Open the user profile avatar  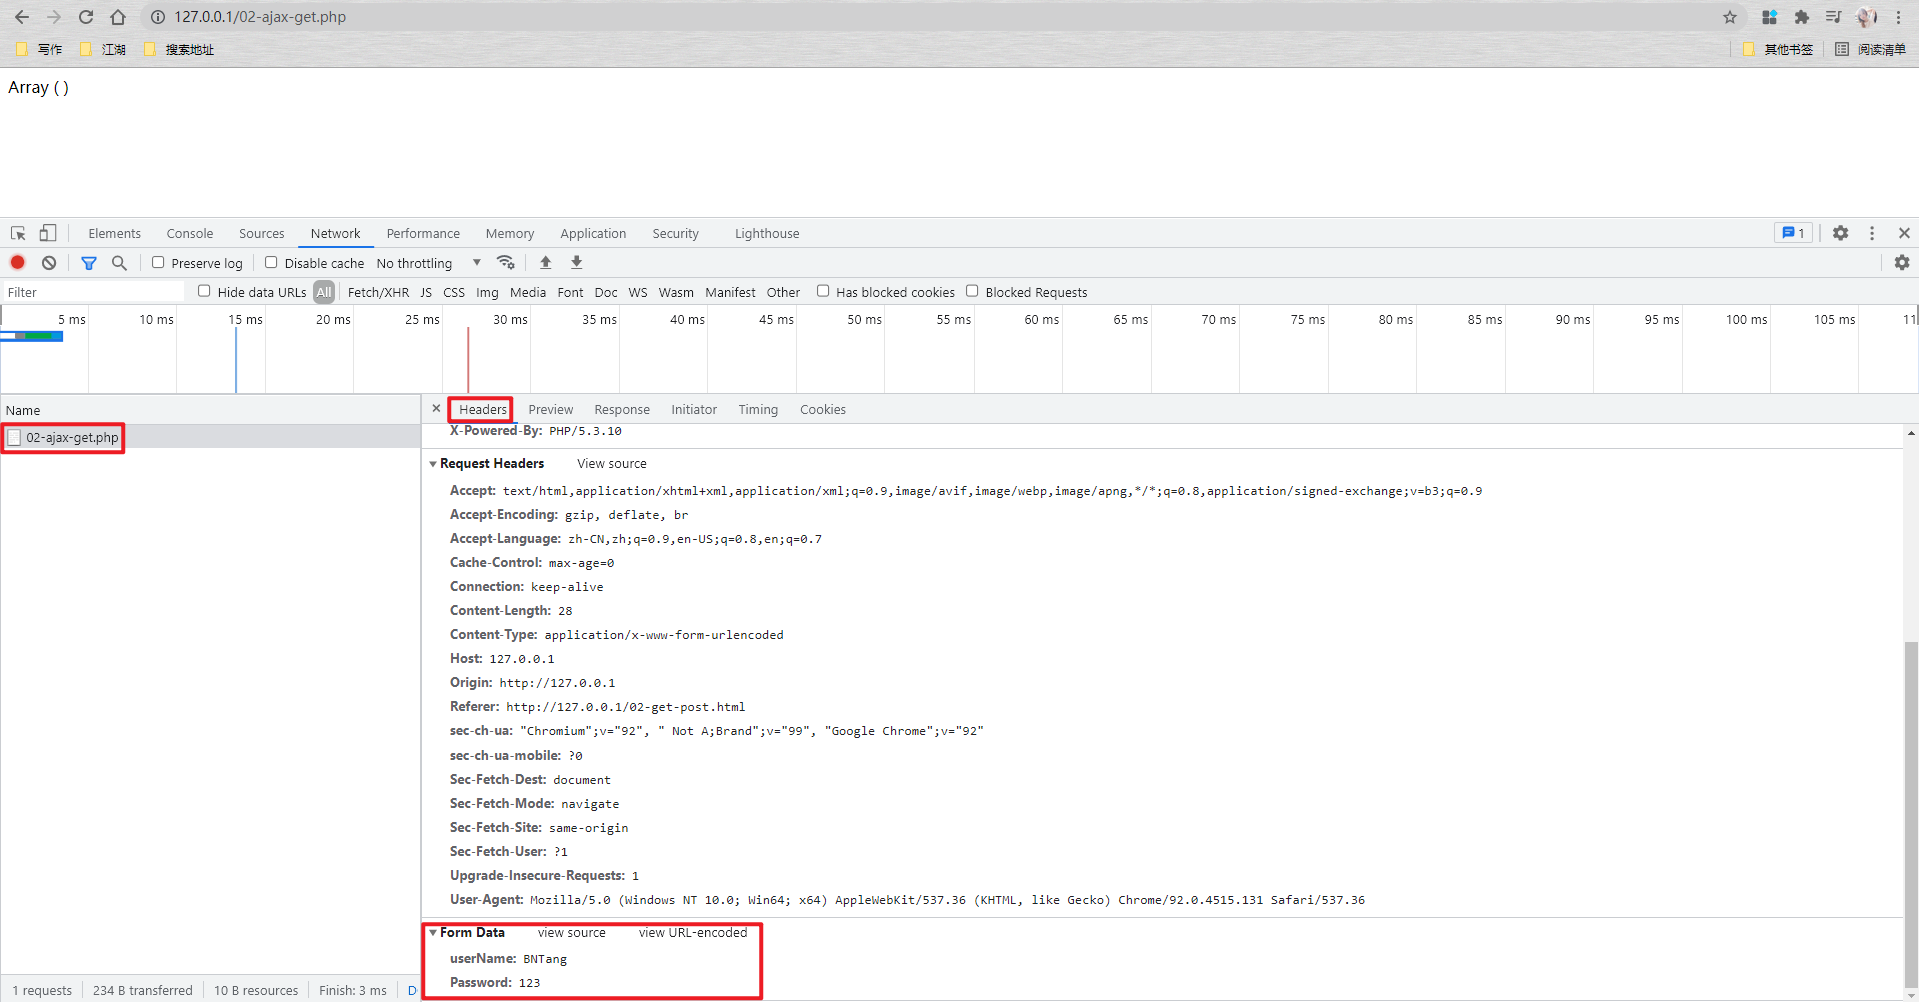[x=1866, y=17]
